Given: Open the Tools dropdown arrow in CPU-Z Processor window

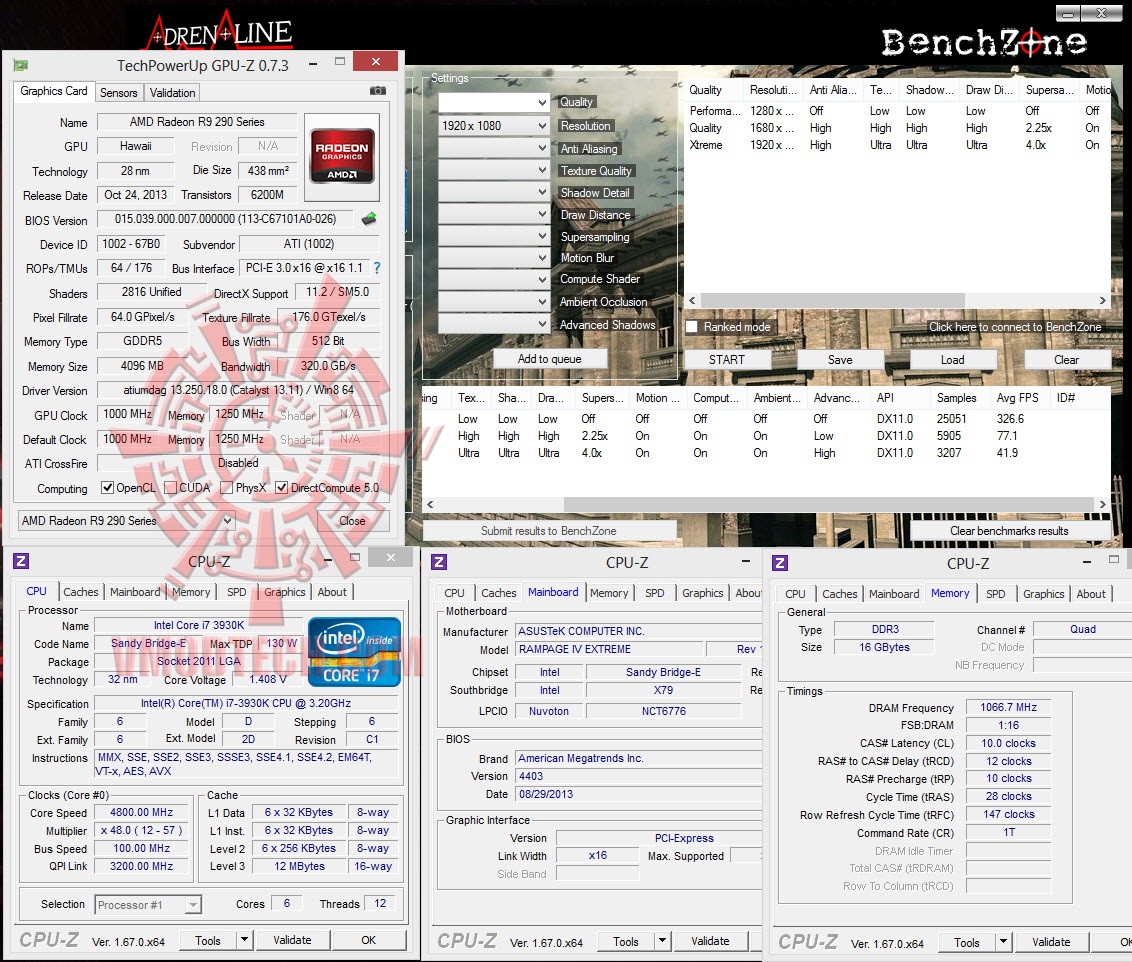Looking at the screenshot, I should tap(245, 940).
